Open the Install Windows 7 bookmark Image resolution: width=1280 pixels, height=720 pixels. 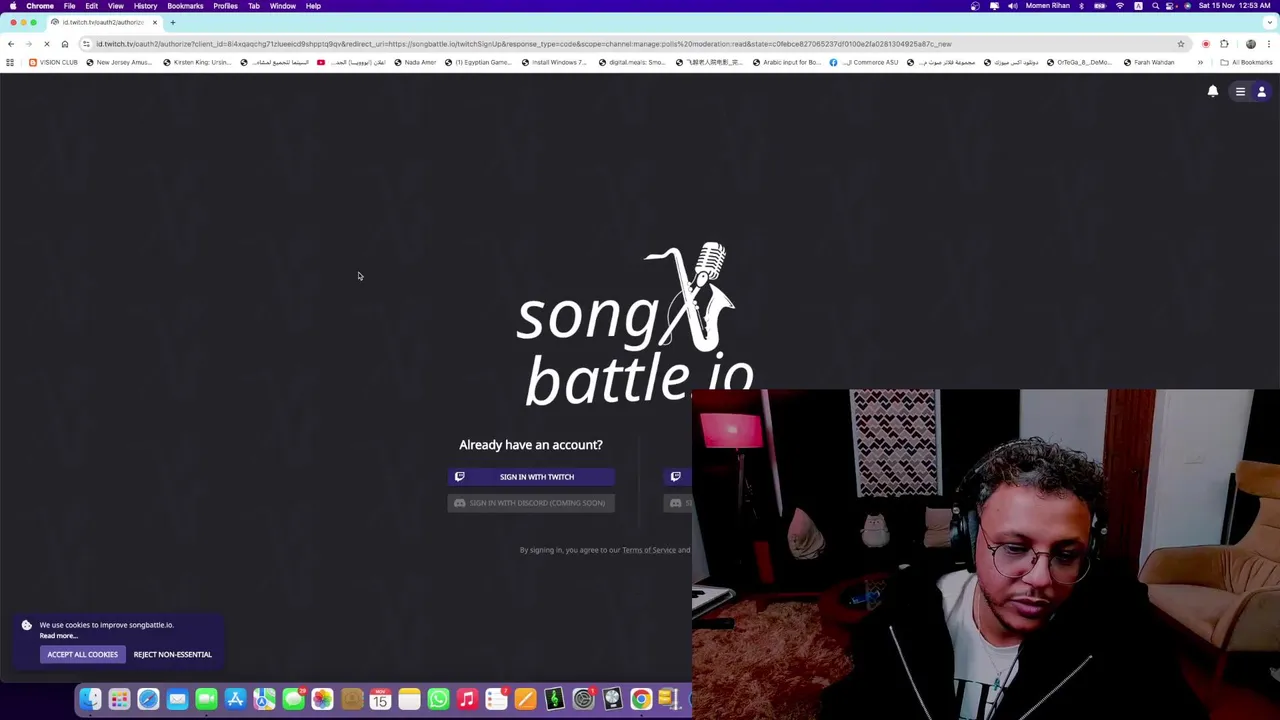tap(554, 62)
